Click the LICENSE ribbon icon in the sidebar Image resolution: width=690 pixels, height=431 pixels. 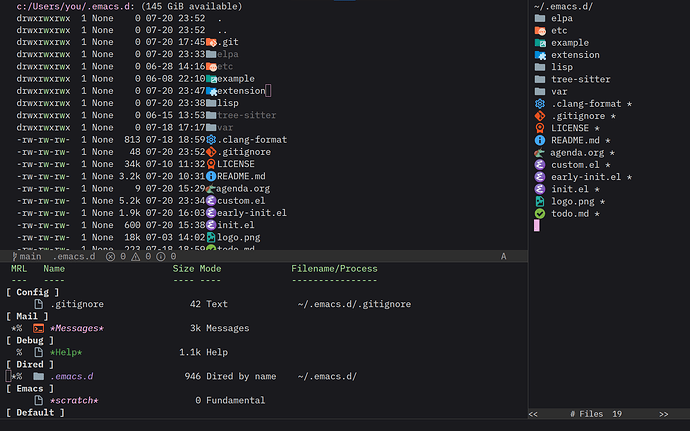pos(540,128)
